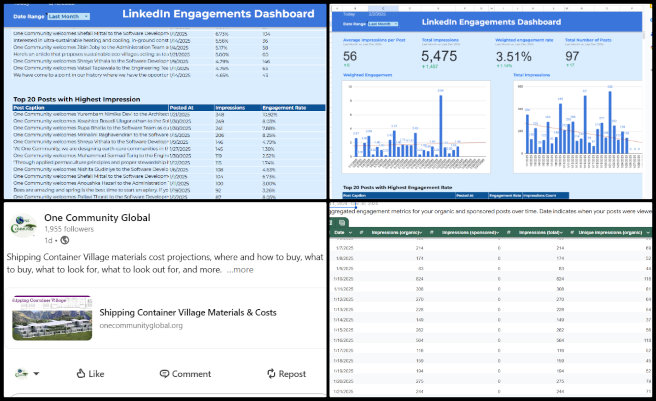Image resolution: width=656 pixels, height=401 pixels.
Task: Click the Total Impressions chart title
Action: point(532,75)
